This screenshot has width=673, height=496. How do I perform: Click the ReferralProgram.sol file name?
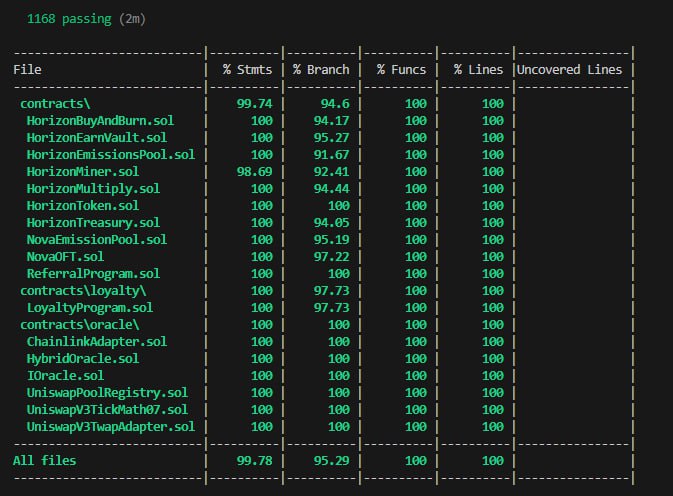coord(93,273)
